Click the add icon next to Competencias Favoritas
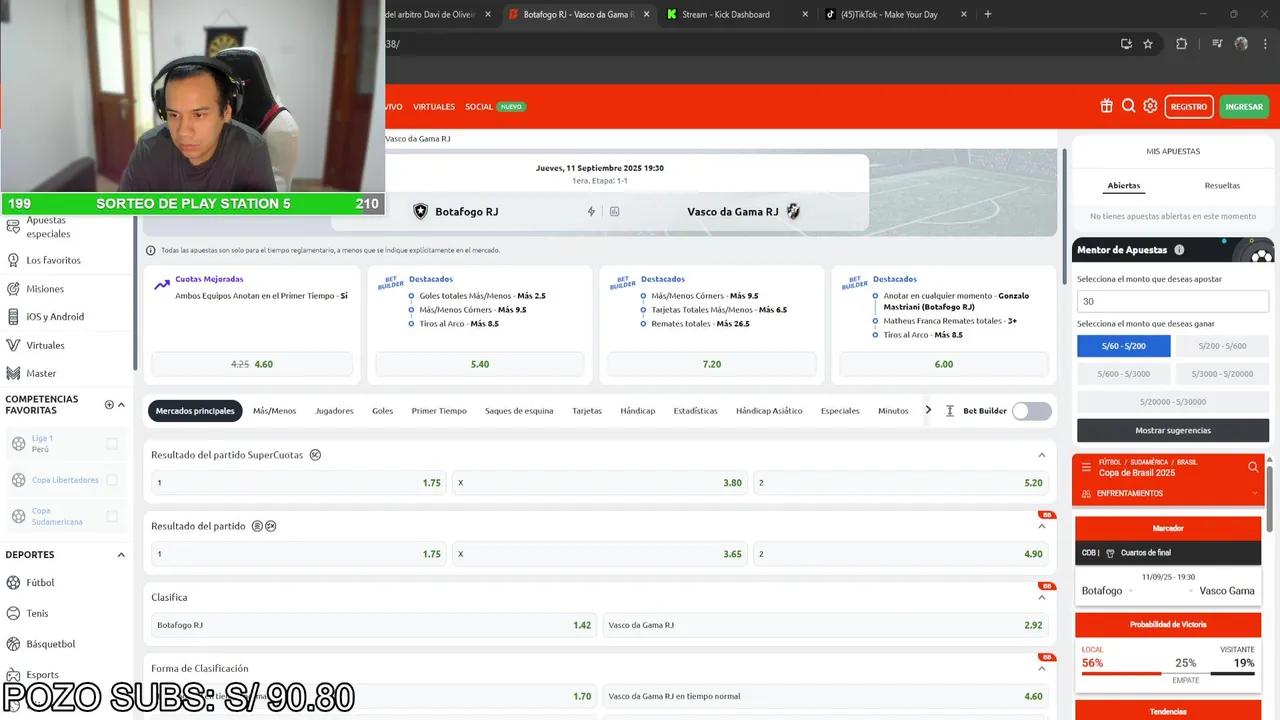 coord(109,405)
